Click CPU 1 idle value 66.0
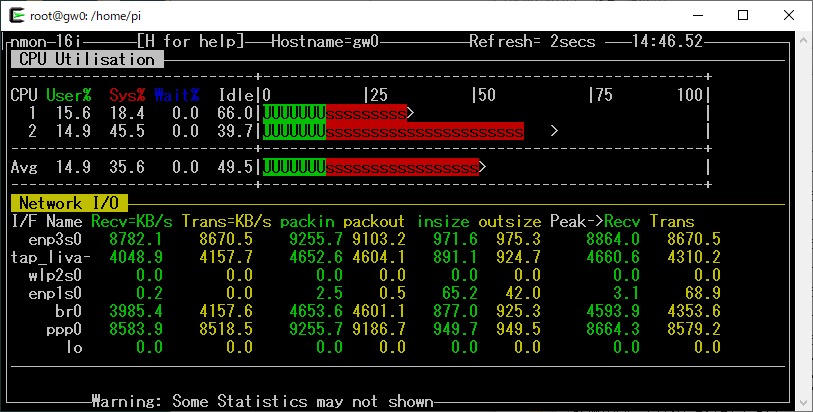Screen dimensions: 813x412 pyautogui.click(x=235, y=113)
